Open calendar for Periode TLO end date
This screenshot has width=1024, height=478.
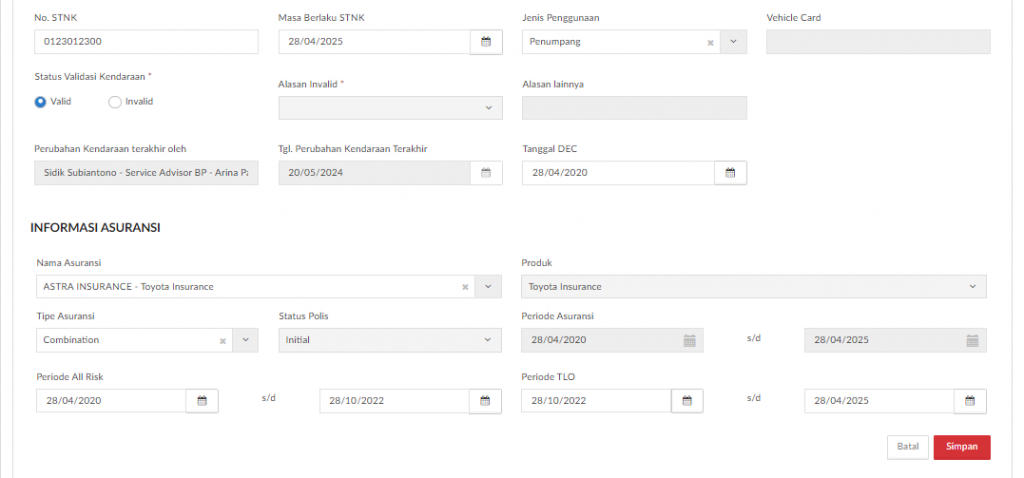tap(970, 401)
